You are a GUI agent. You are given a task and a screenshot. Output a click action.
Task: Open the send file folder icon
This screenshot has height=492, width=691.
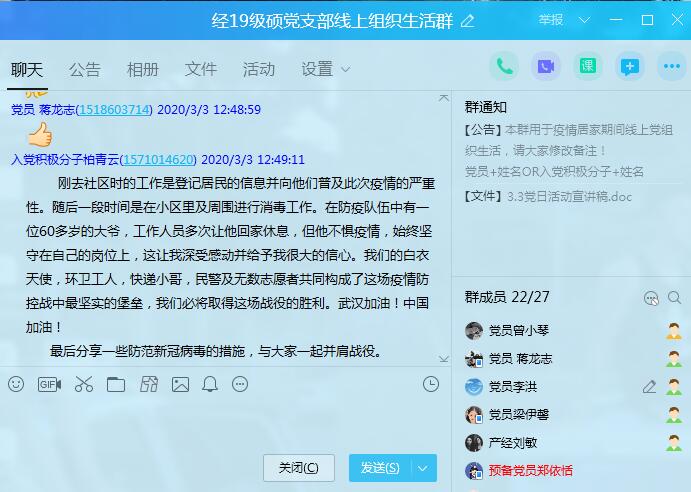click(x=116, y=384)
